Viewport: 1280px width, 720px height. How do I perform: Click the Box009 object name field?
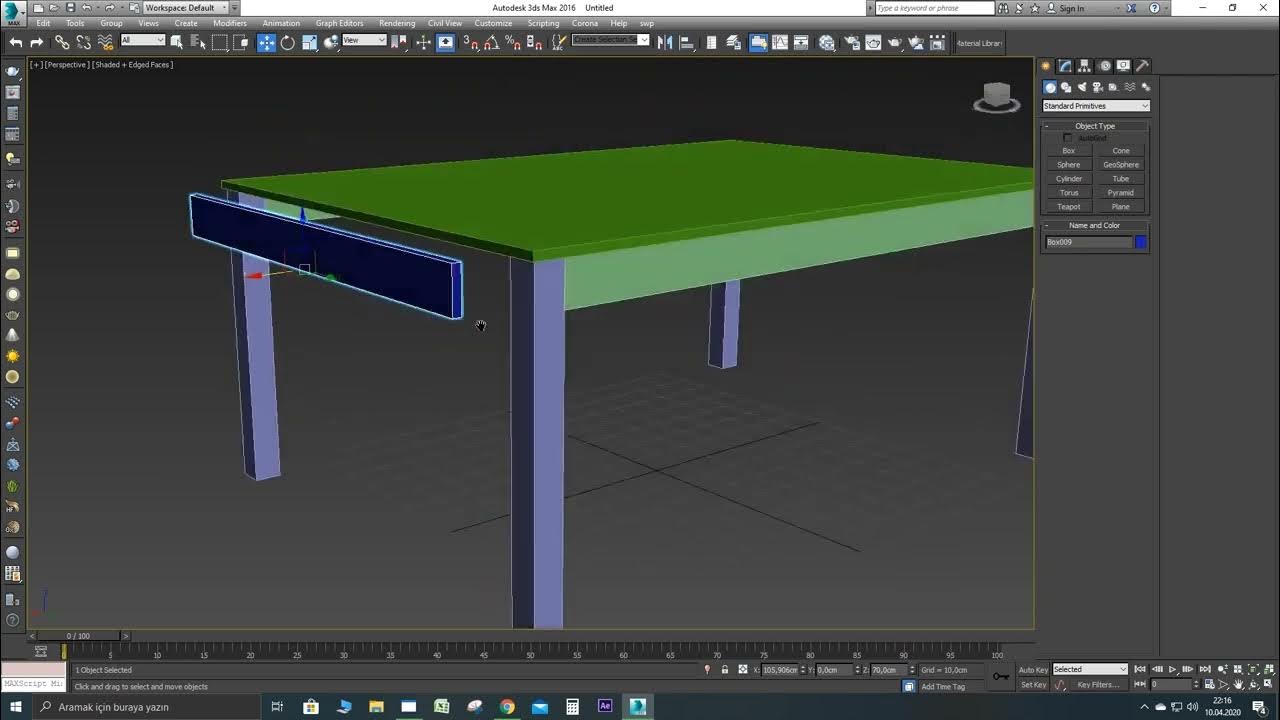(1089, 242)
